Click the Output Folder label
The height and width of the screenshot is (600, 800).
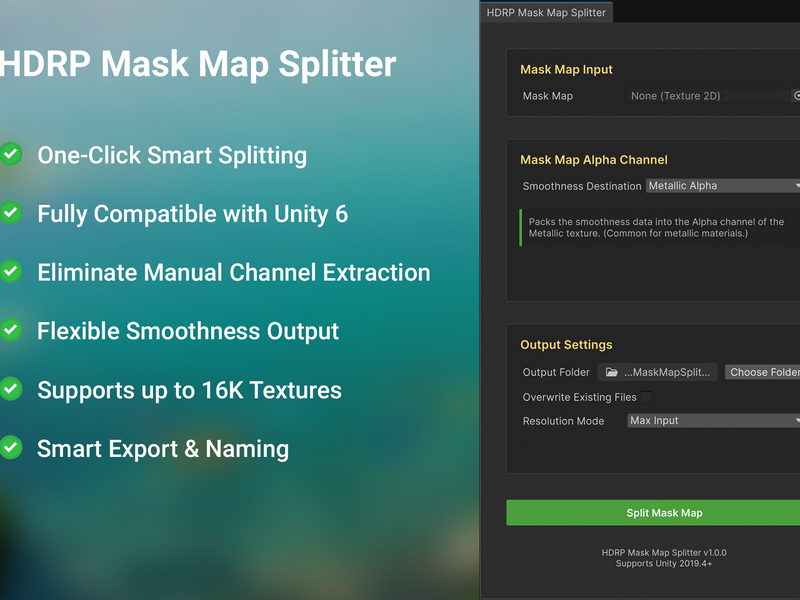click(556, 372)
